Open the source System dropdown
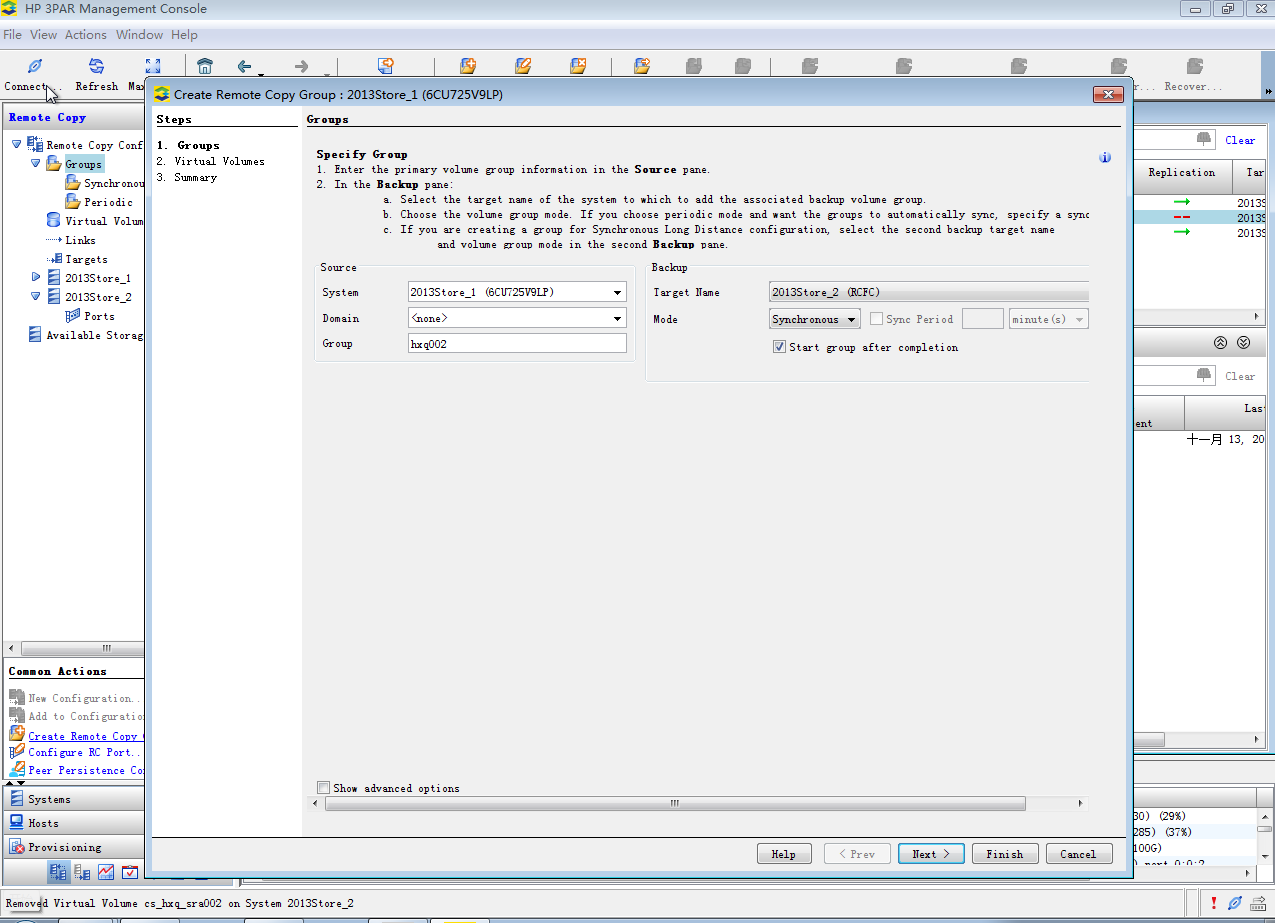 [618, 292]
